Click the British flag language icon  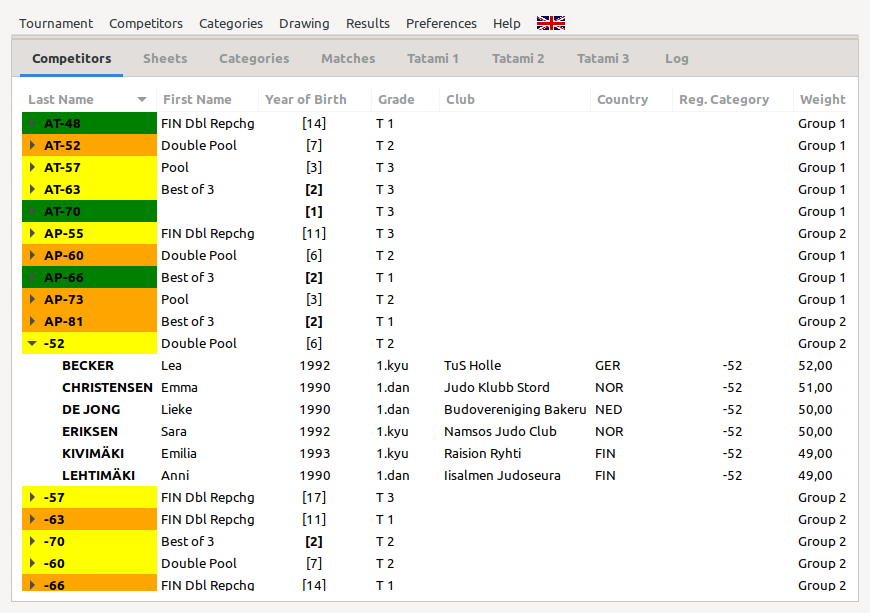pos(550,23)
